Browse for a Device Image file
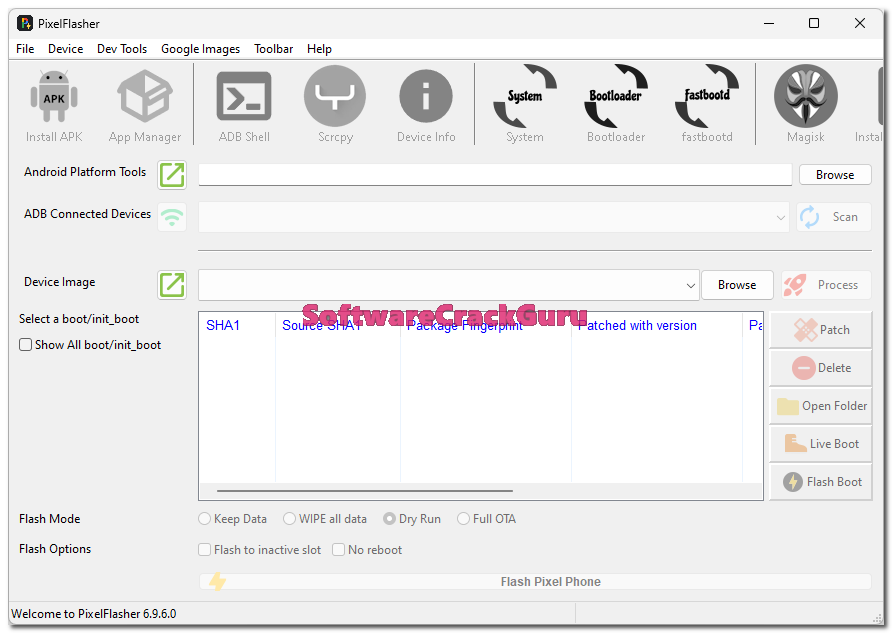892x633 pixels. (737, 284)
